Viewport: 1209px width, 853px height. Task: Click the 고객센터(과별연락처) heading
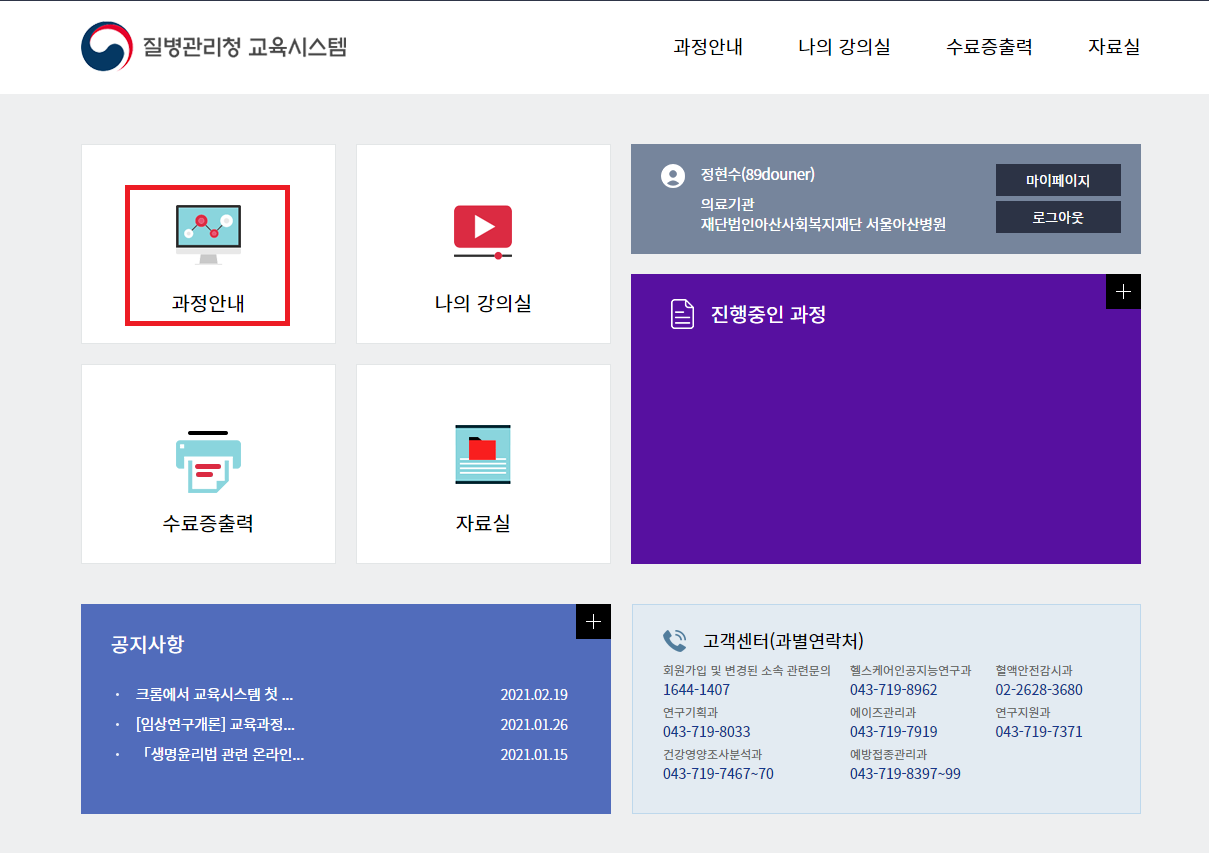click(783, 641)
